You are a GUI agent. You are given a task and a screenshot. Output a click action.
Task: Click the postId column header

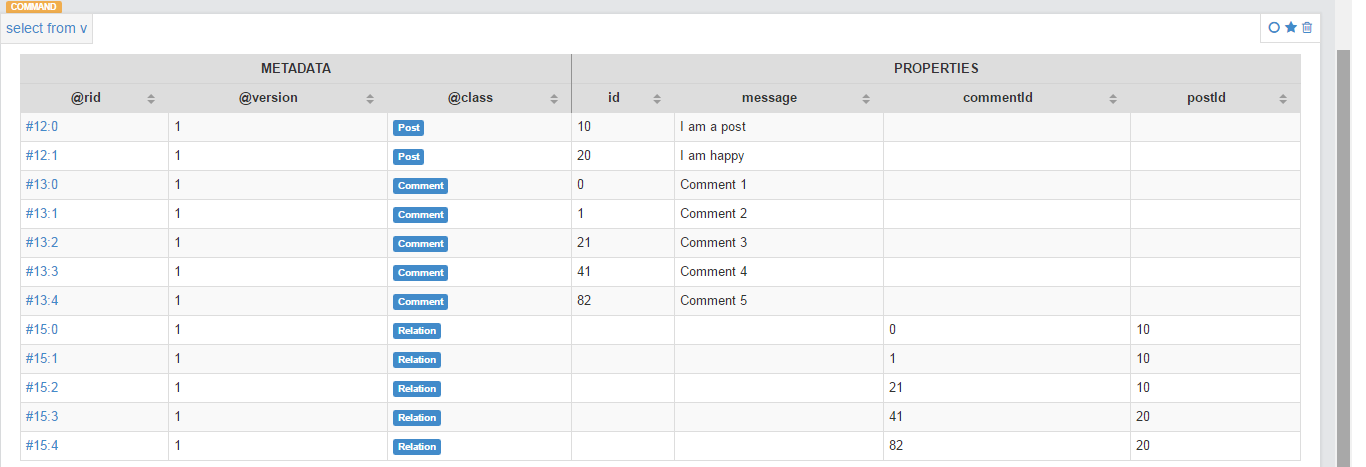pos(1205,98)
